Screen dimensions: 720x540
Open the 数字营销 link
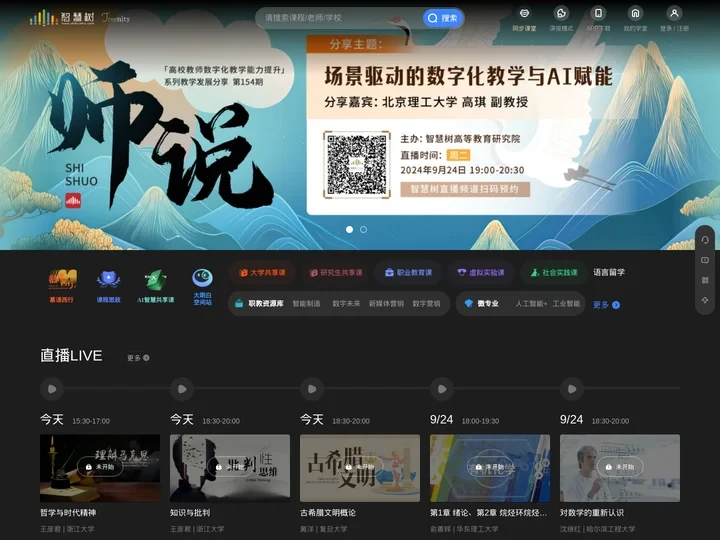[426, 304]
